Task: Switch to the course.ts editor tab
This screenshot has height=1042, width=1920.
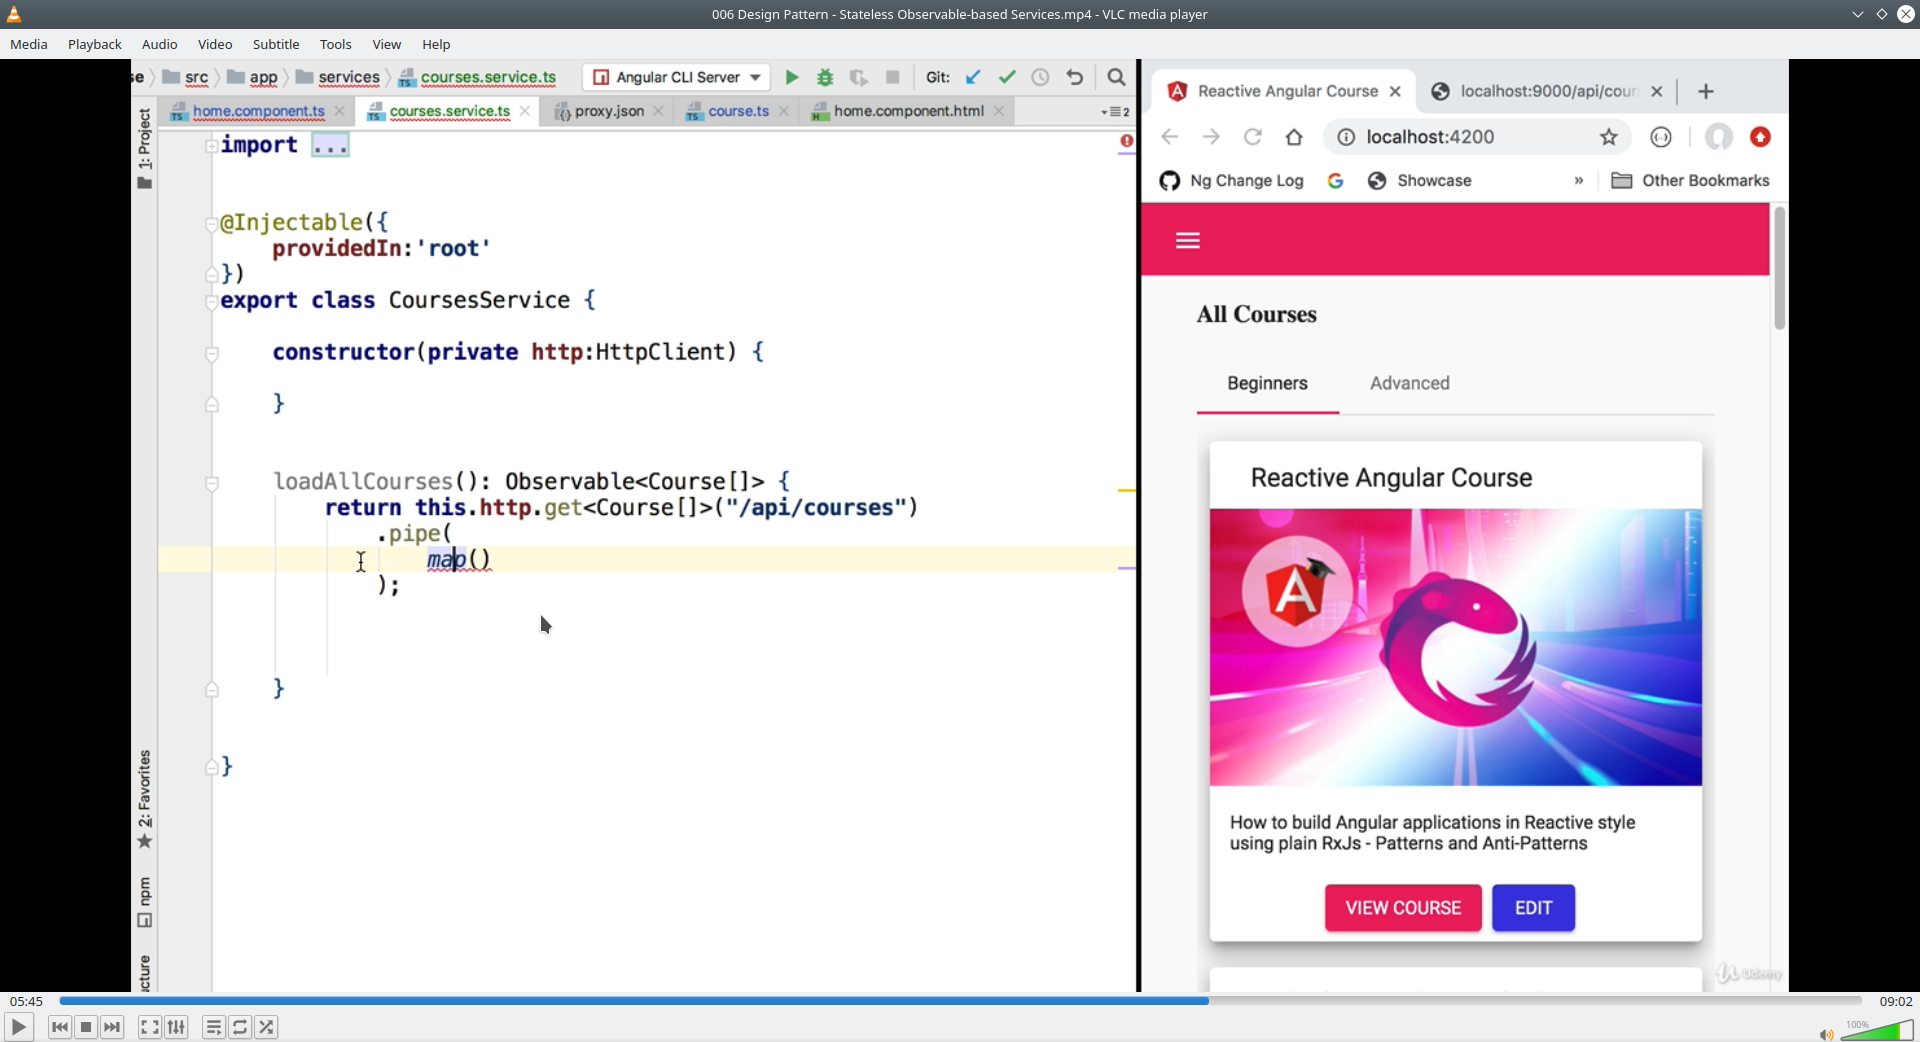Action: (738, 111)
